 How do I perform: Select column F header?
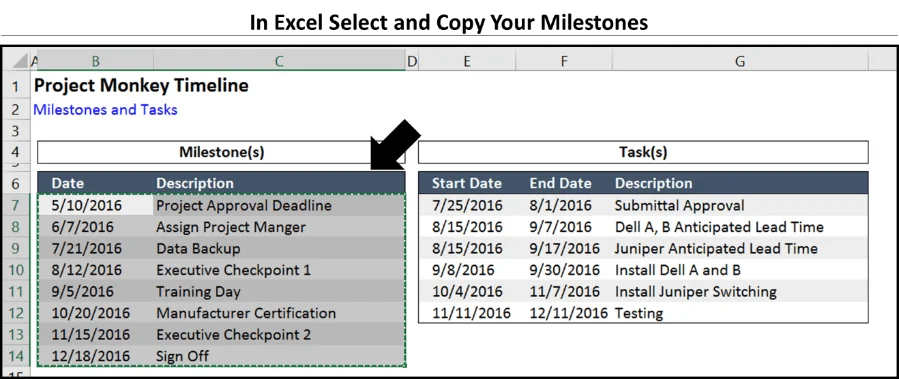pos(564,61)
